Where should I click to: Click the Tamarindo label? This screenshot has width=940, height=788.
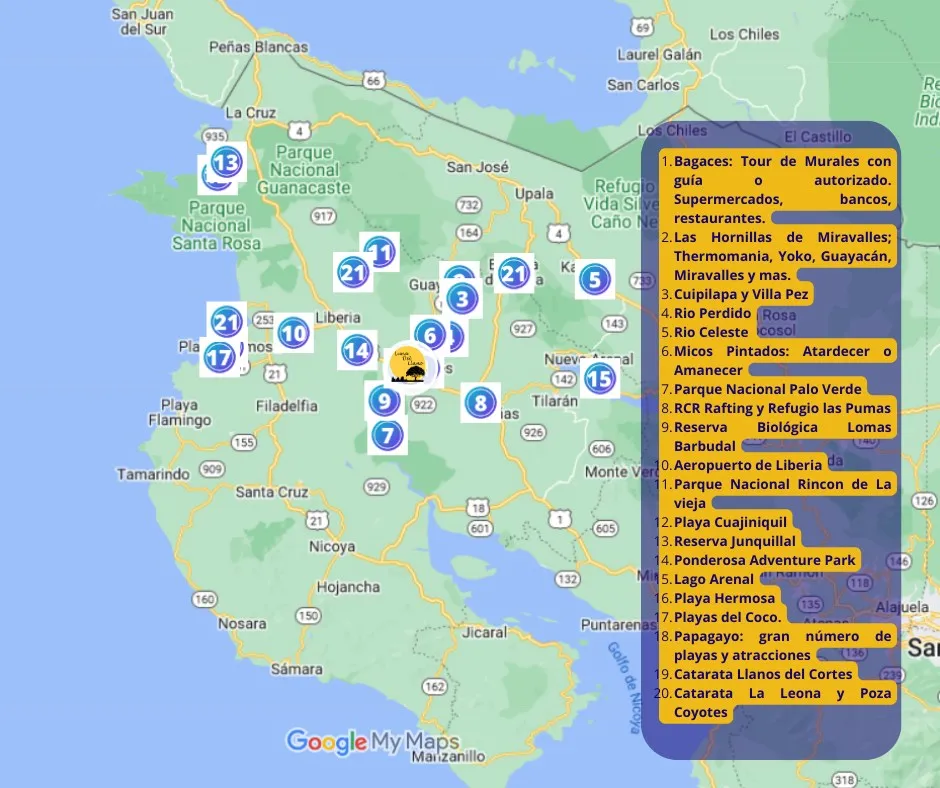(153, 474)
